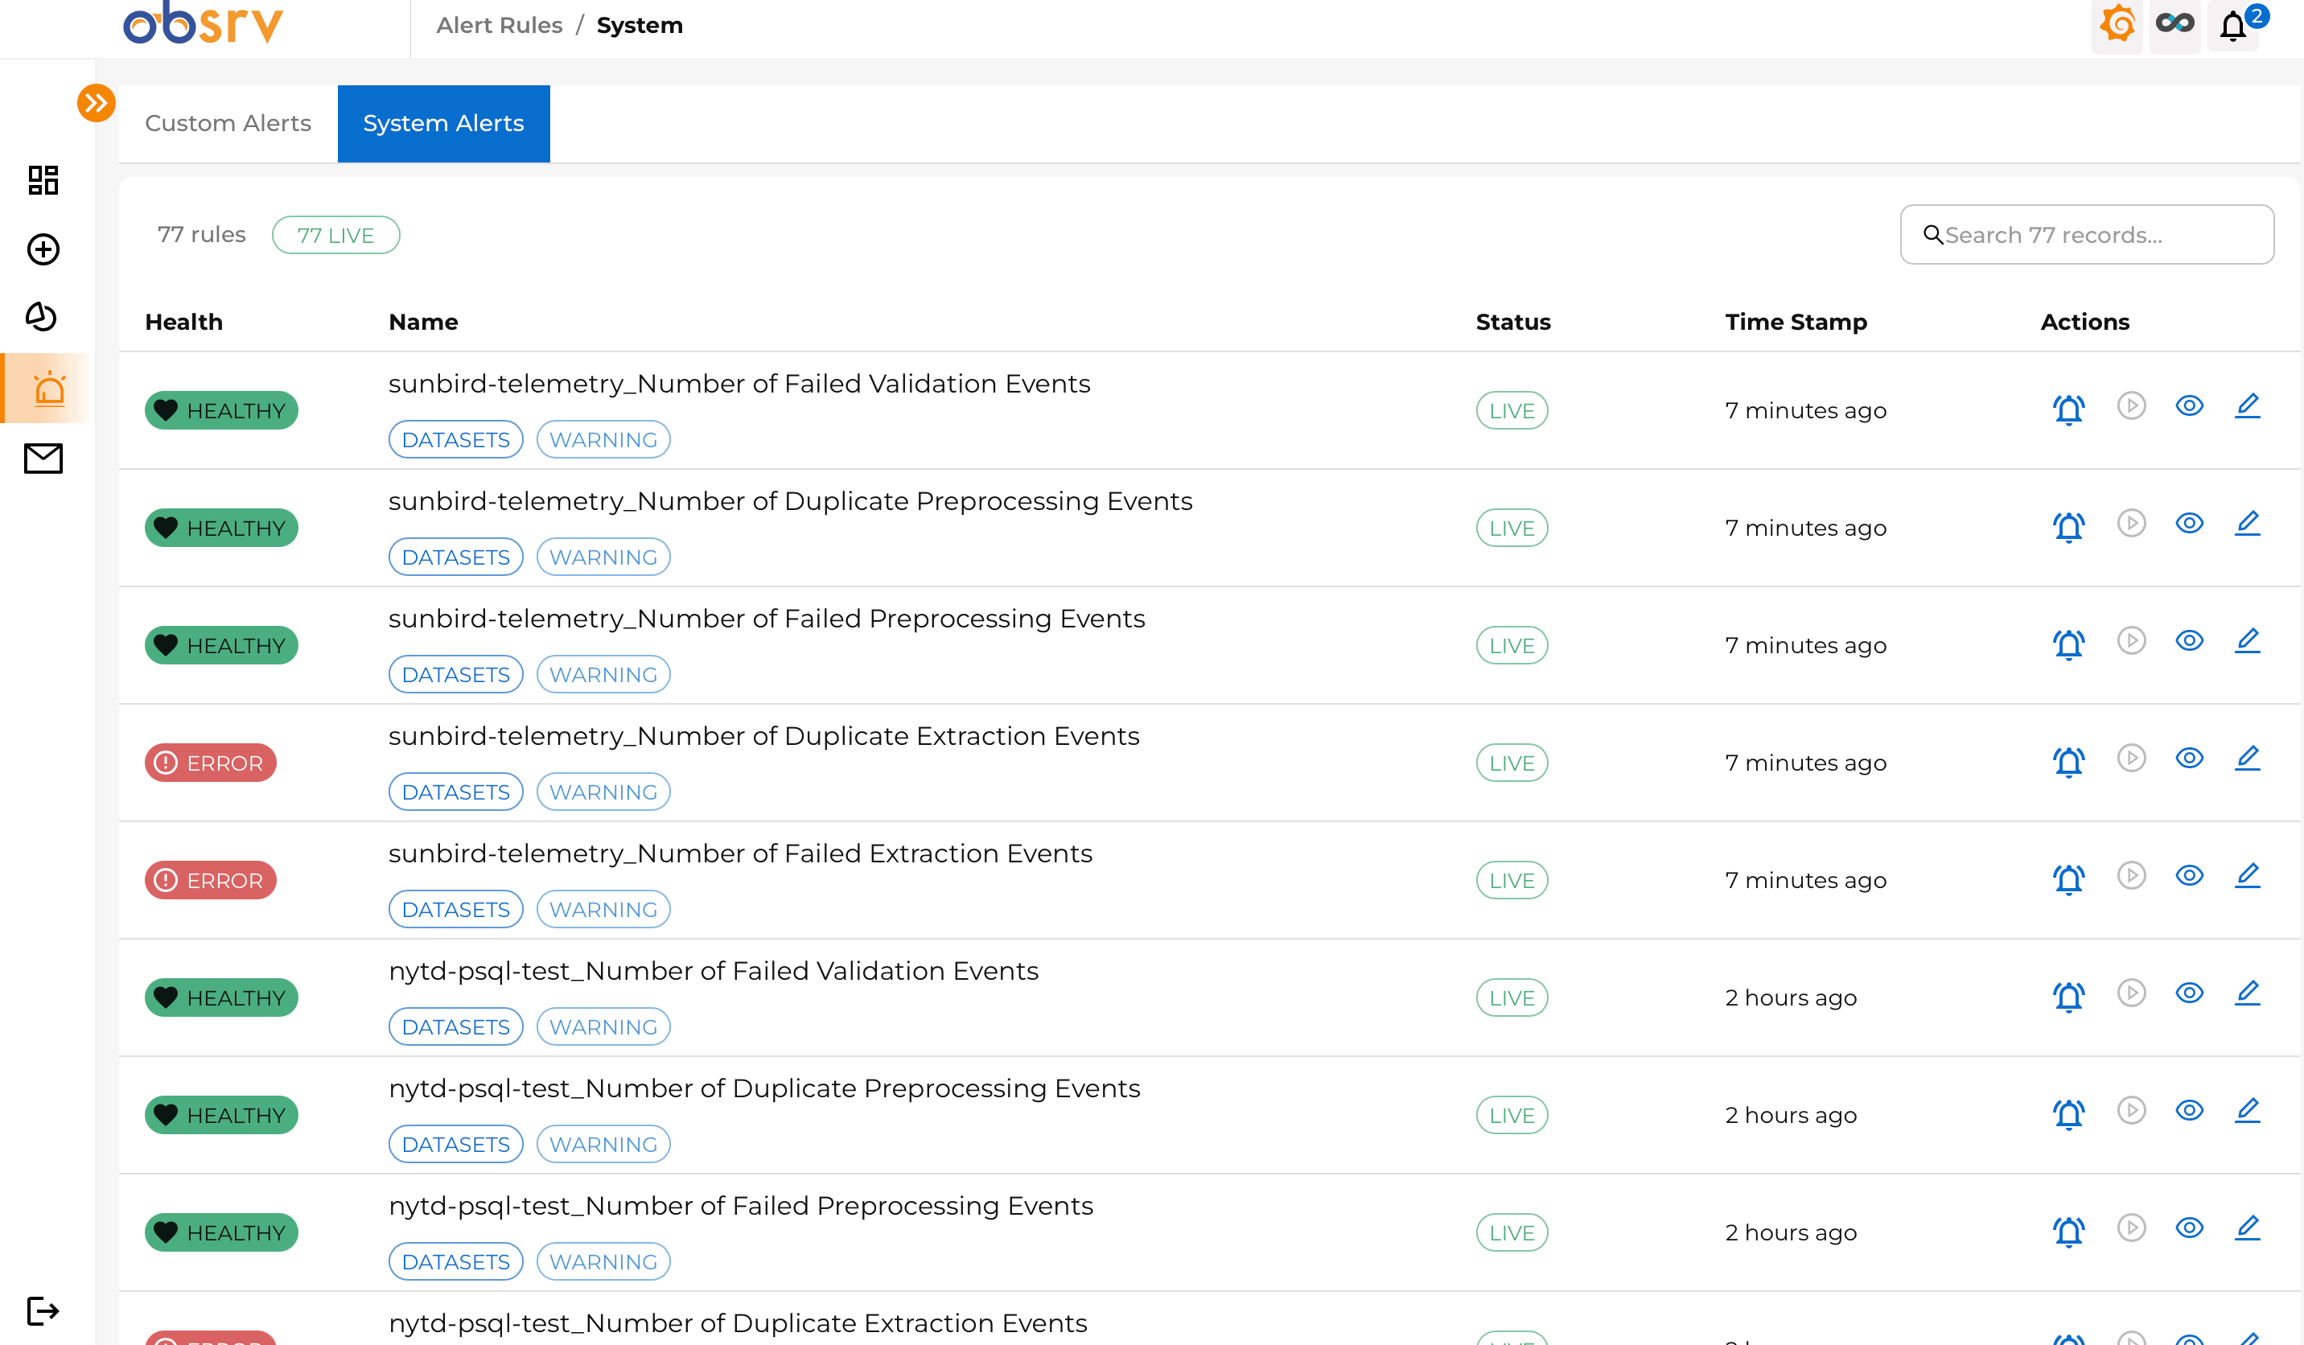This screenshot has width=2304, height=1345.
Task: Edit sunbird-telemetry Failed Preprocessing Events rule
Action: coord(2247,641)
